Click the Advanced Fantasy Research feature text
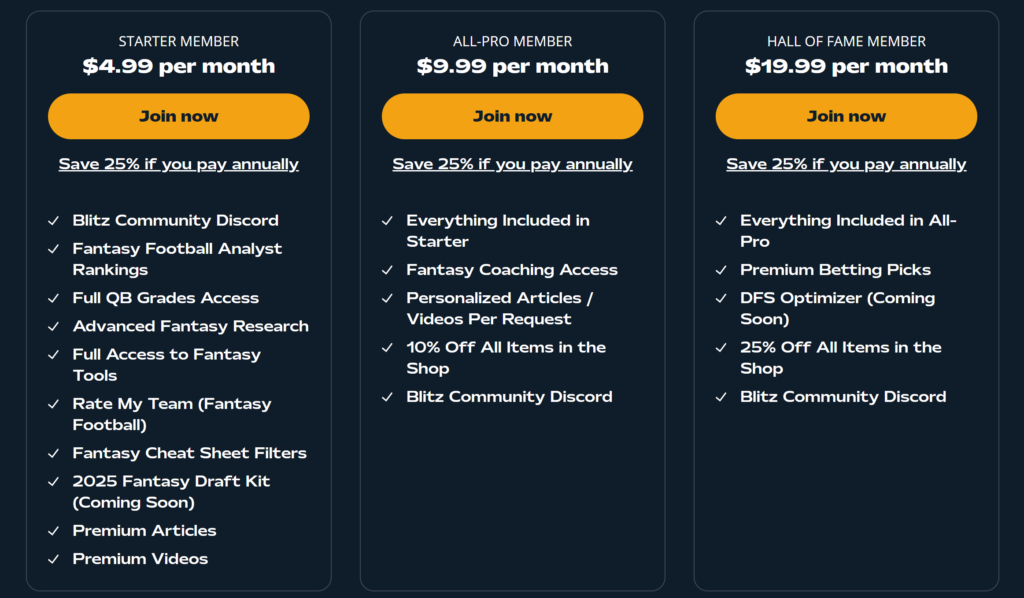 [x=190, y=326]
